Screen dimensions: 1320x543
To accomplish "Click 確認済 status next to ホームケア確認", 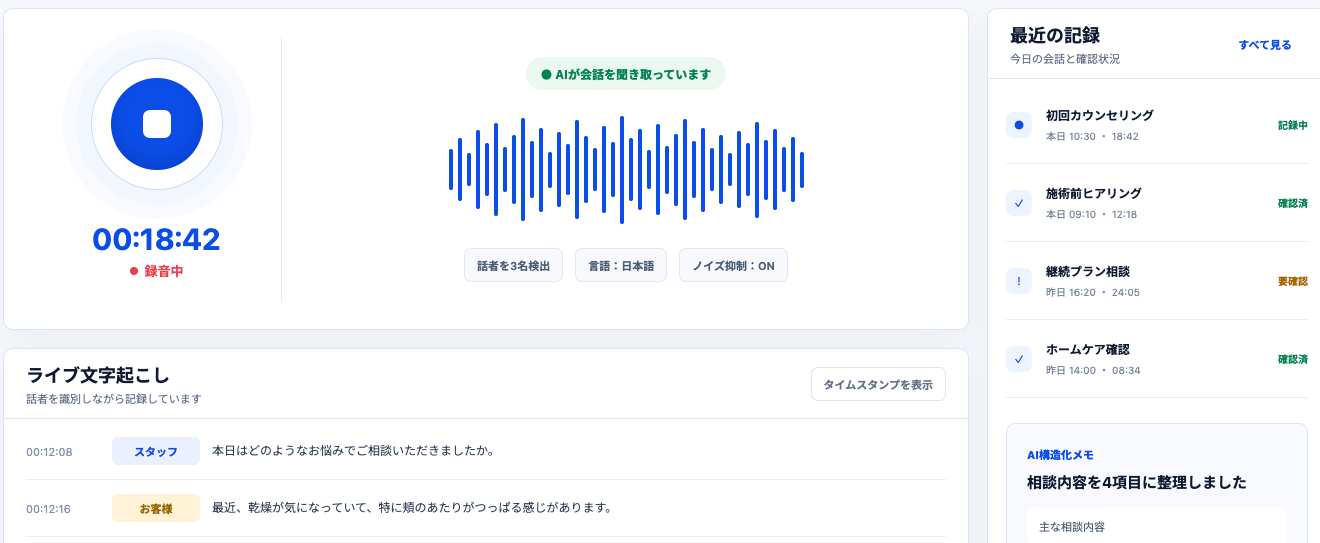I will pyautogui.click(x=1292, y=360).
